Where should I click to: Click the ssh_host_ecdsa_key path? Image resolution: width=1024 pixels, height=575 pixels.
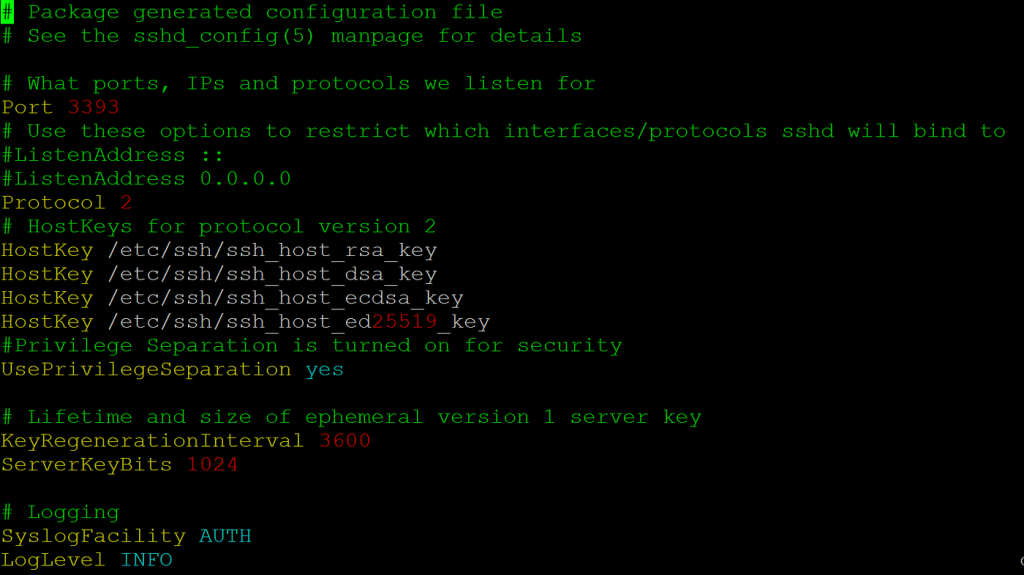(285, 298)
